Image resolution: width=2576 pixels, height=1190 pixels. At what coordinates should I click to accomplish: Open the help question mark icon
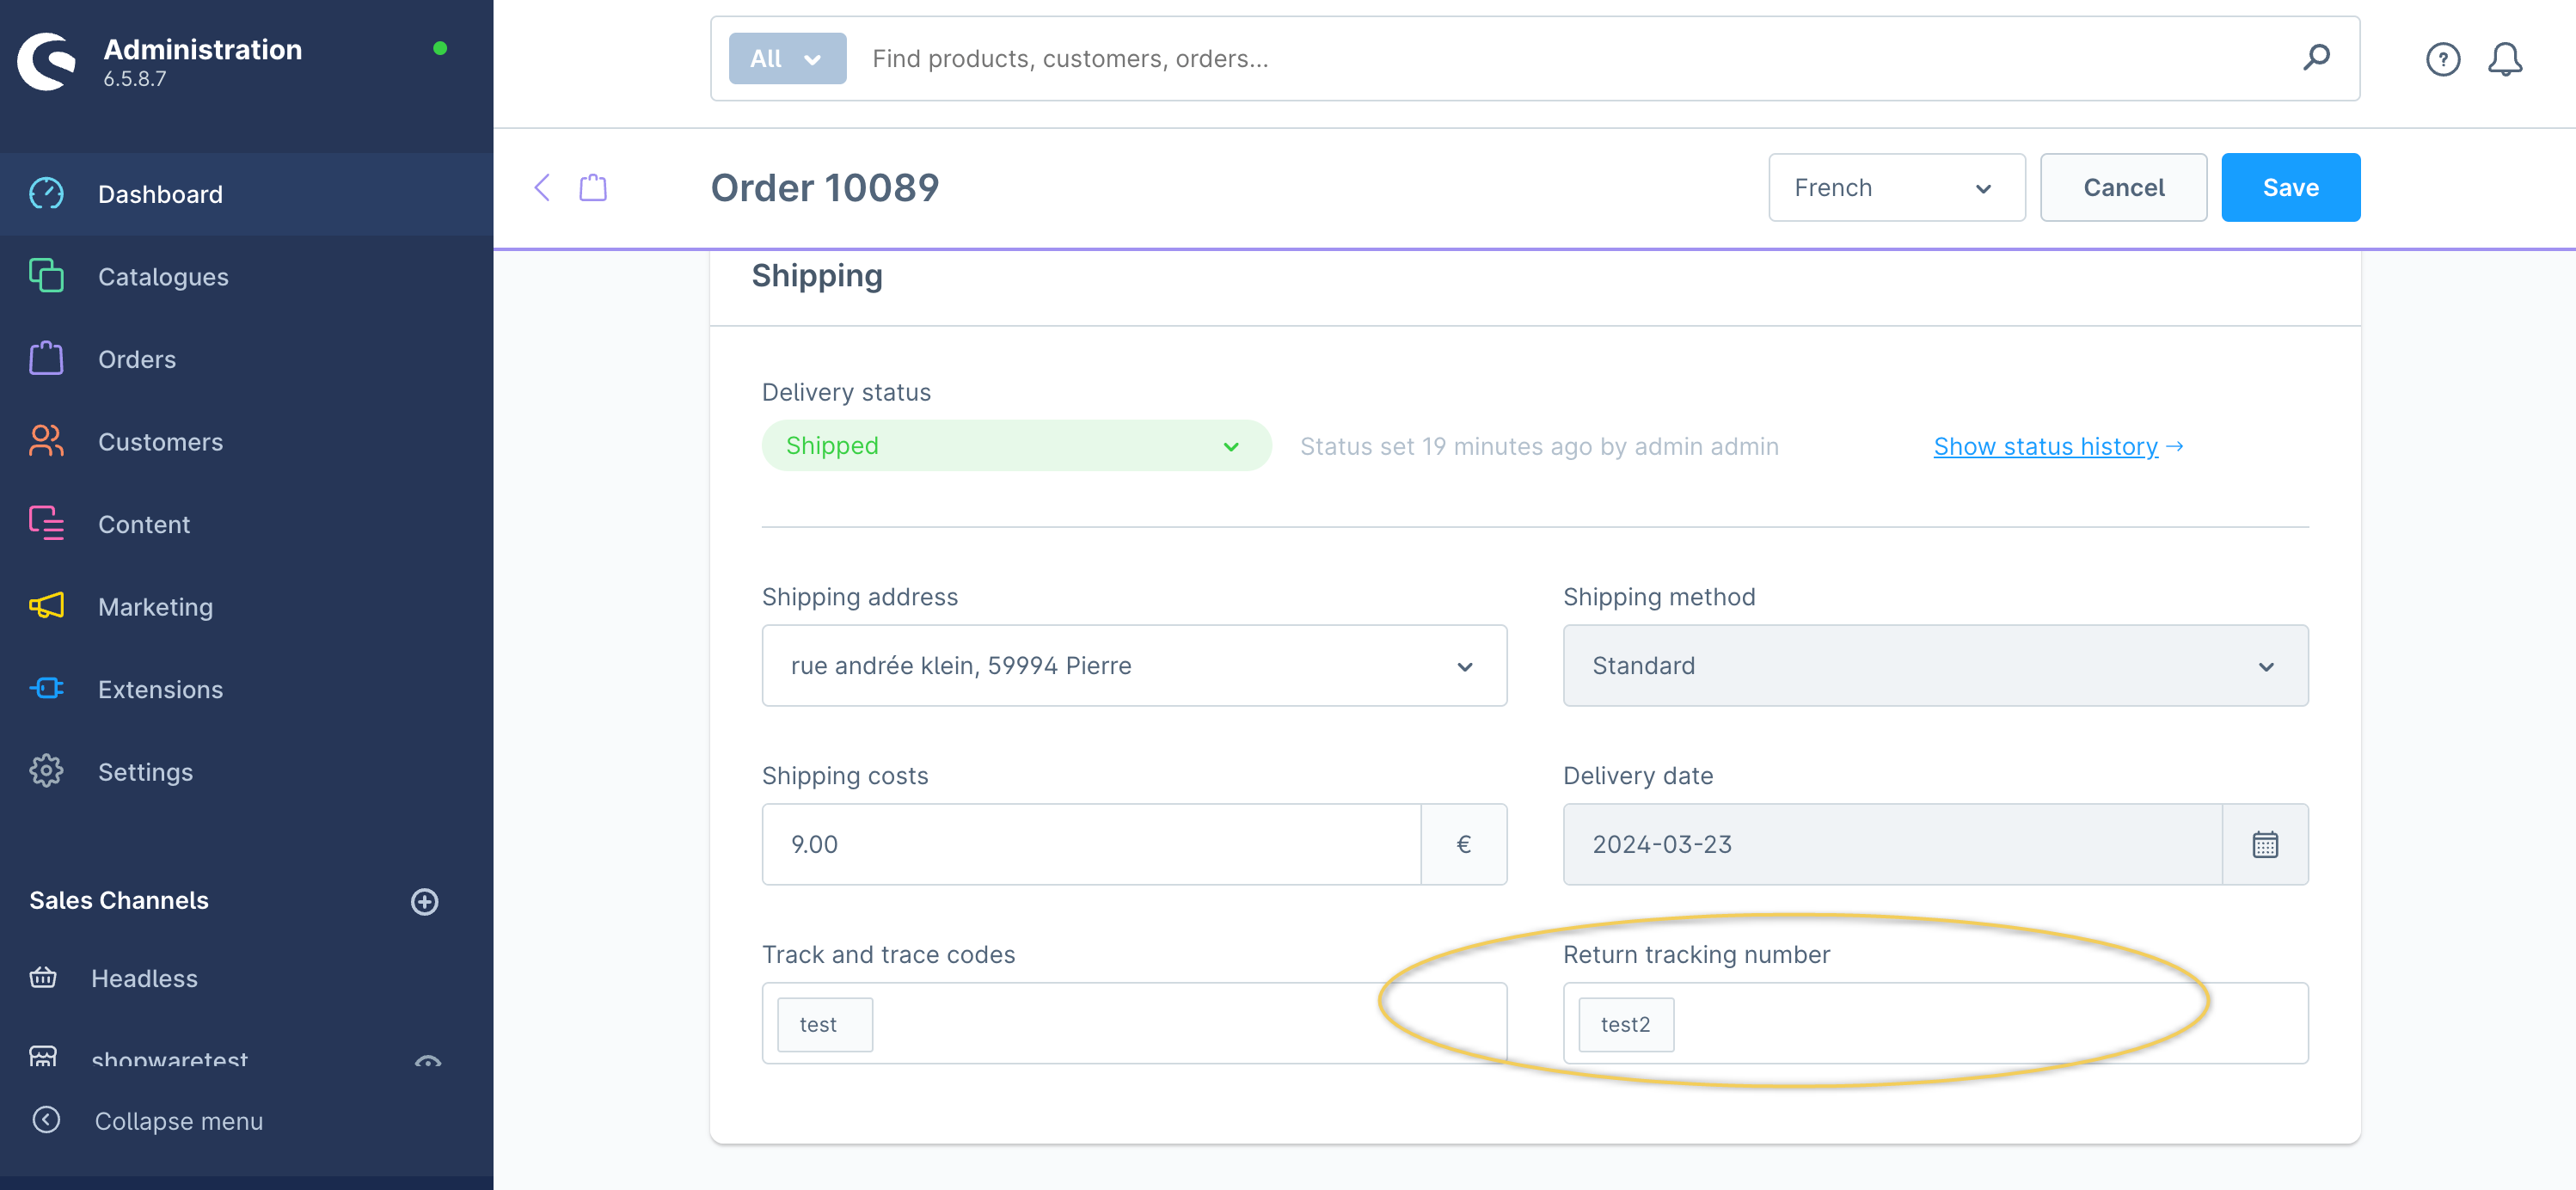coord(2442,59)
